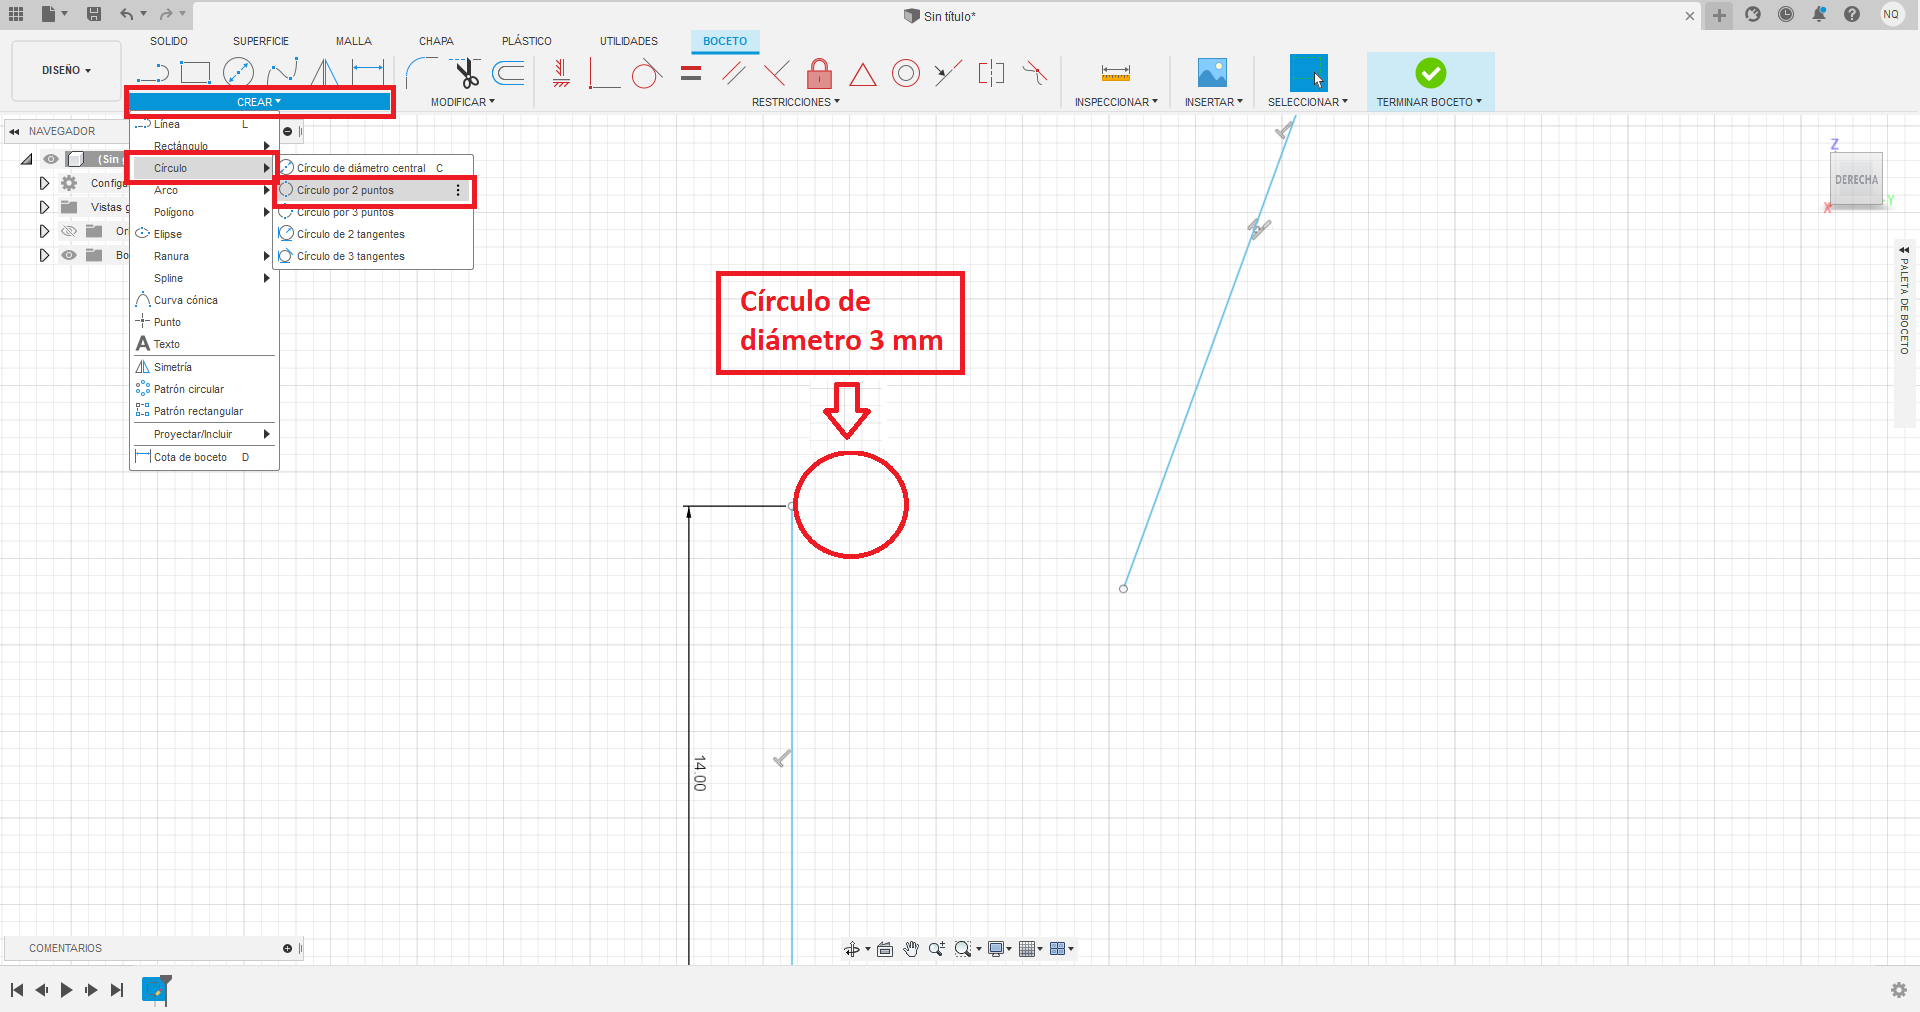Viewport: 1920px width, 1012px height.
Task: Expand the Configuración node in the browser
Action: pyautogui.click(x=44, y=183)
